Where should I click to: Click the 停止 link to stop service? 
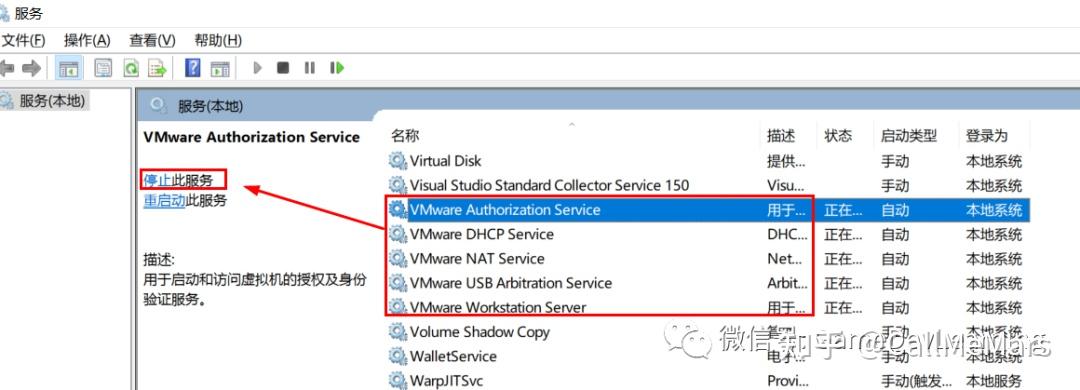pos(157,181)
